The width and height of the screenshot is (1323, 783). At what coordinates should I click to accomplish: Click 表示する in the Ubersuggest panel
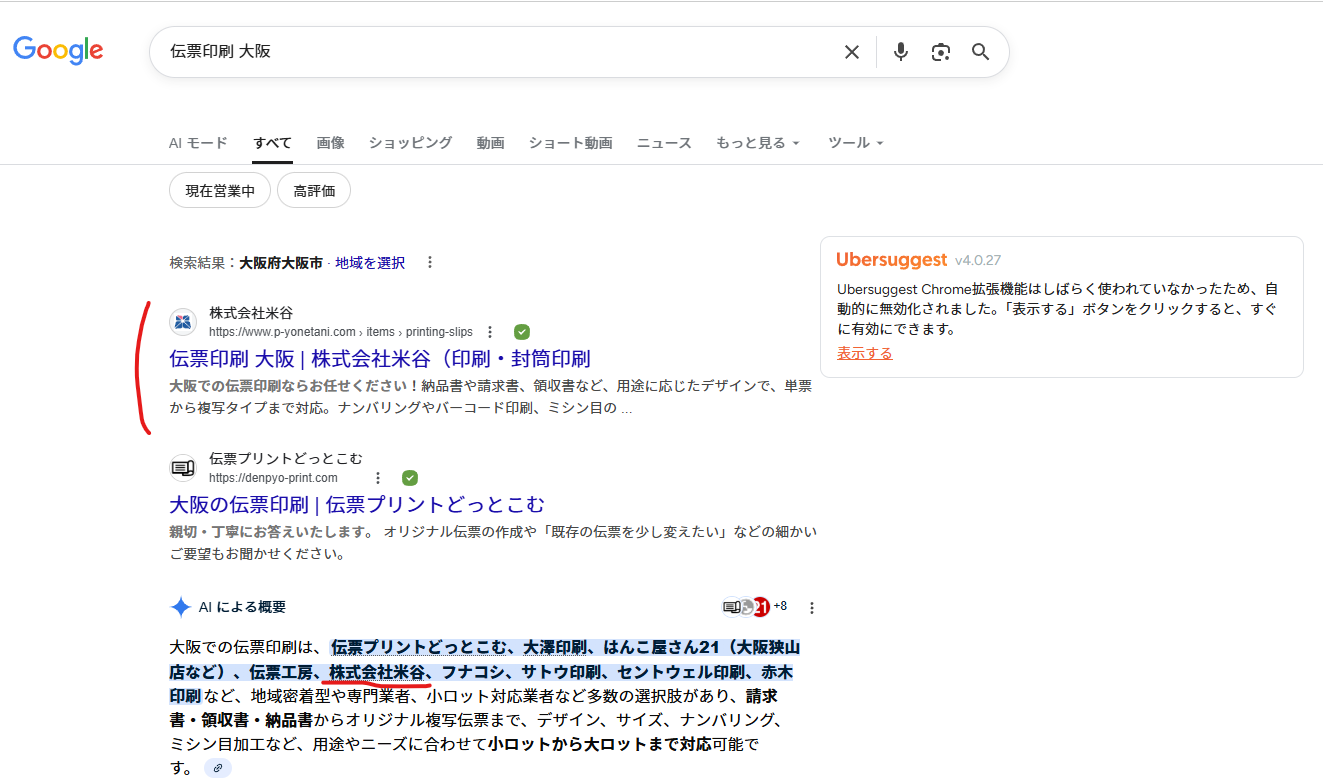864,353
